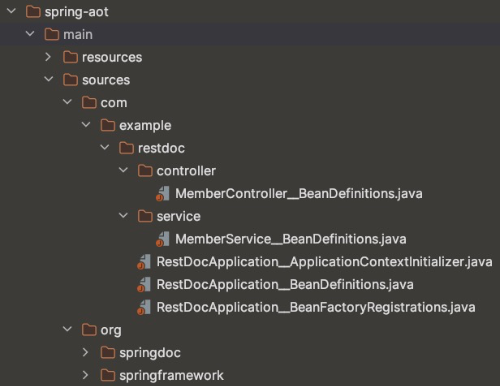Expand the resources folder chevron
Screen dimensions: 500x386
coord(48,57)
